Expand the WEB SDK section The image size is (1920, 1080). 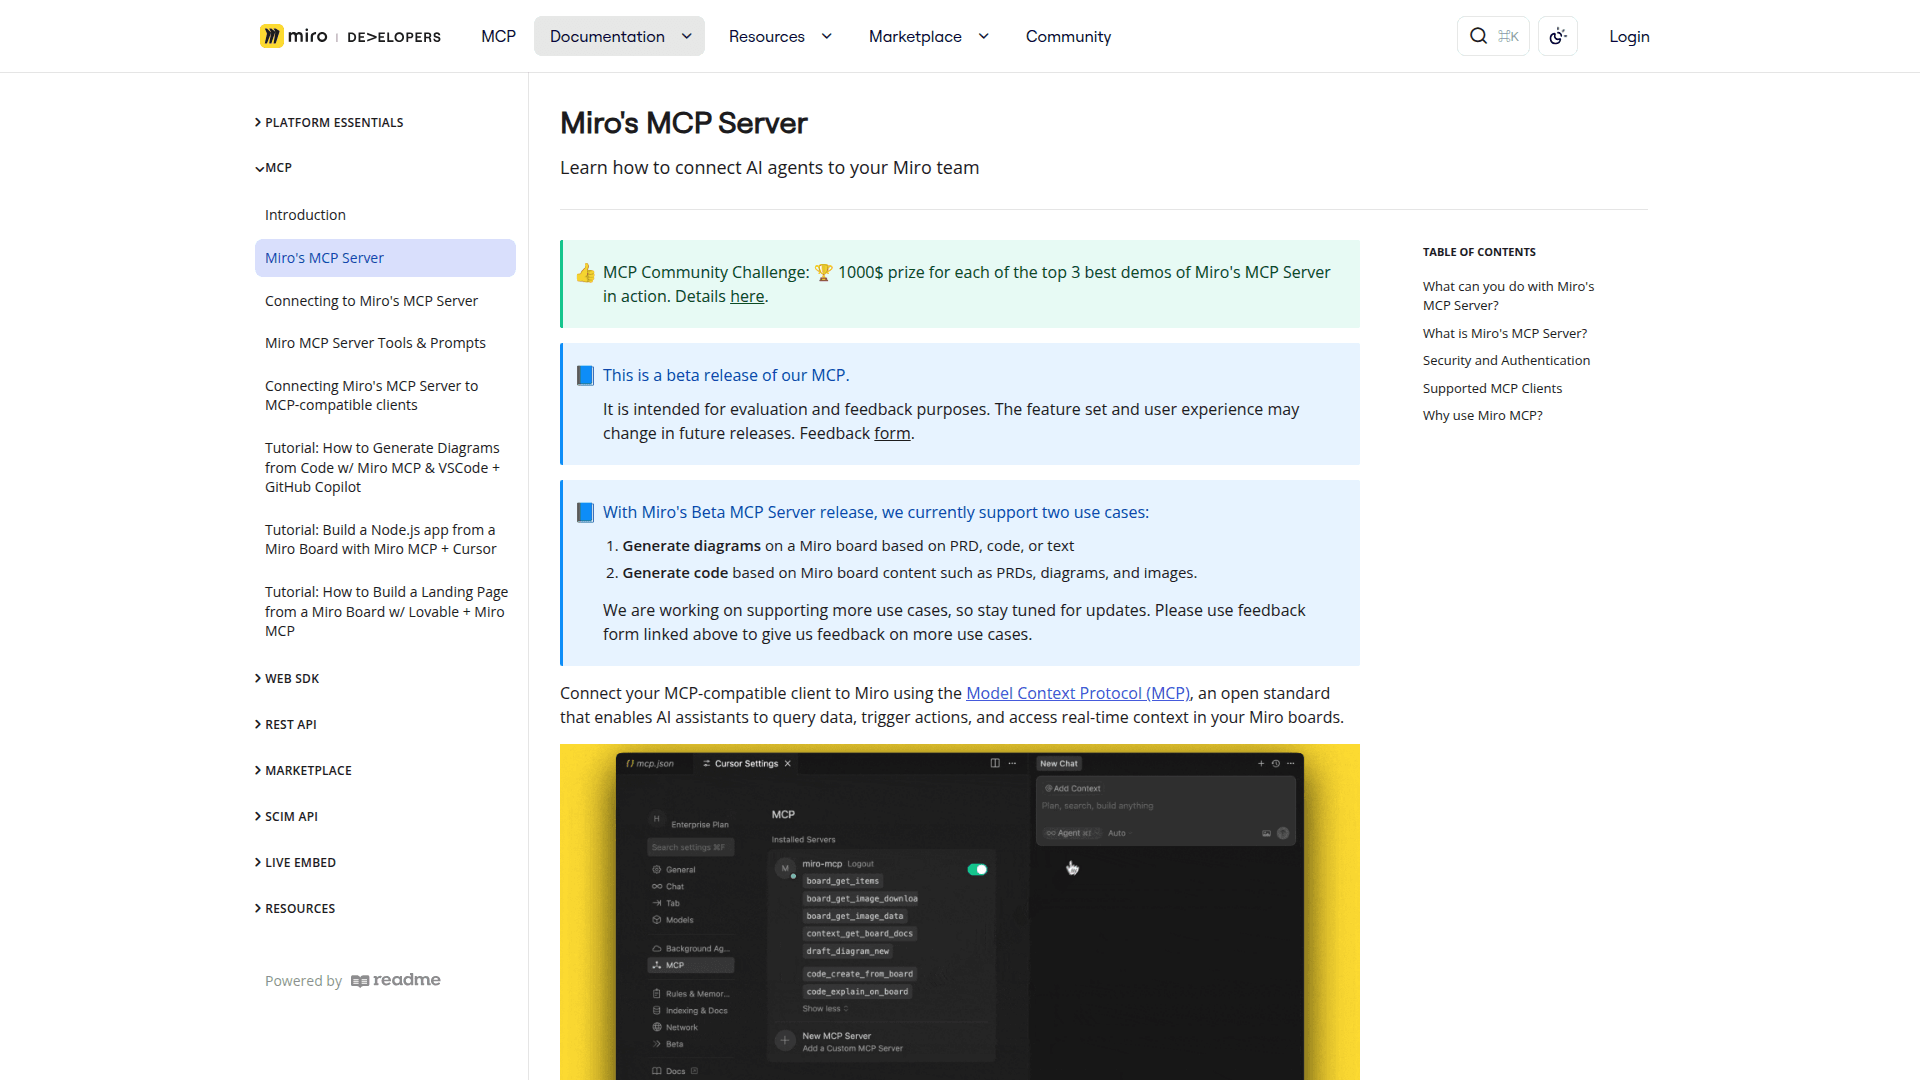coord(293,678)
